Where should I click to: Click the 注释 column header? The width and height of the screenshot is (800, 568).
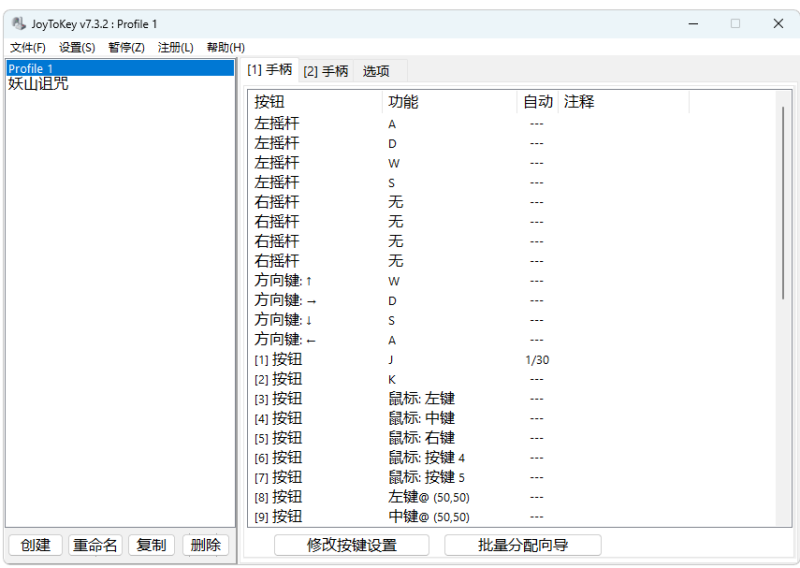pyautogui.click(x=624, y=102)
